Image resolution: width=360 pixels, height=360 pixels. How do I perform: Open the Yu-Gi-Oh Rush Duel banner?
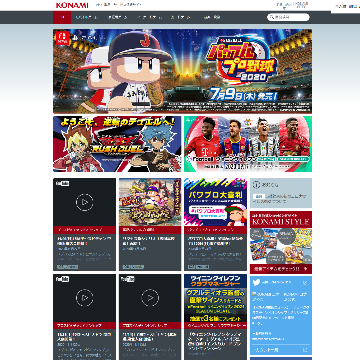117,144
